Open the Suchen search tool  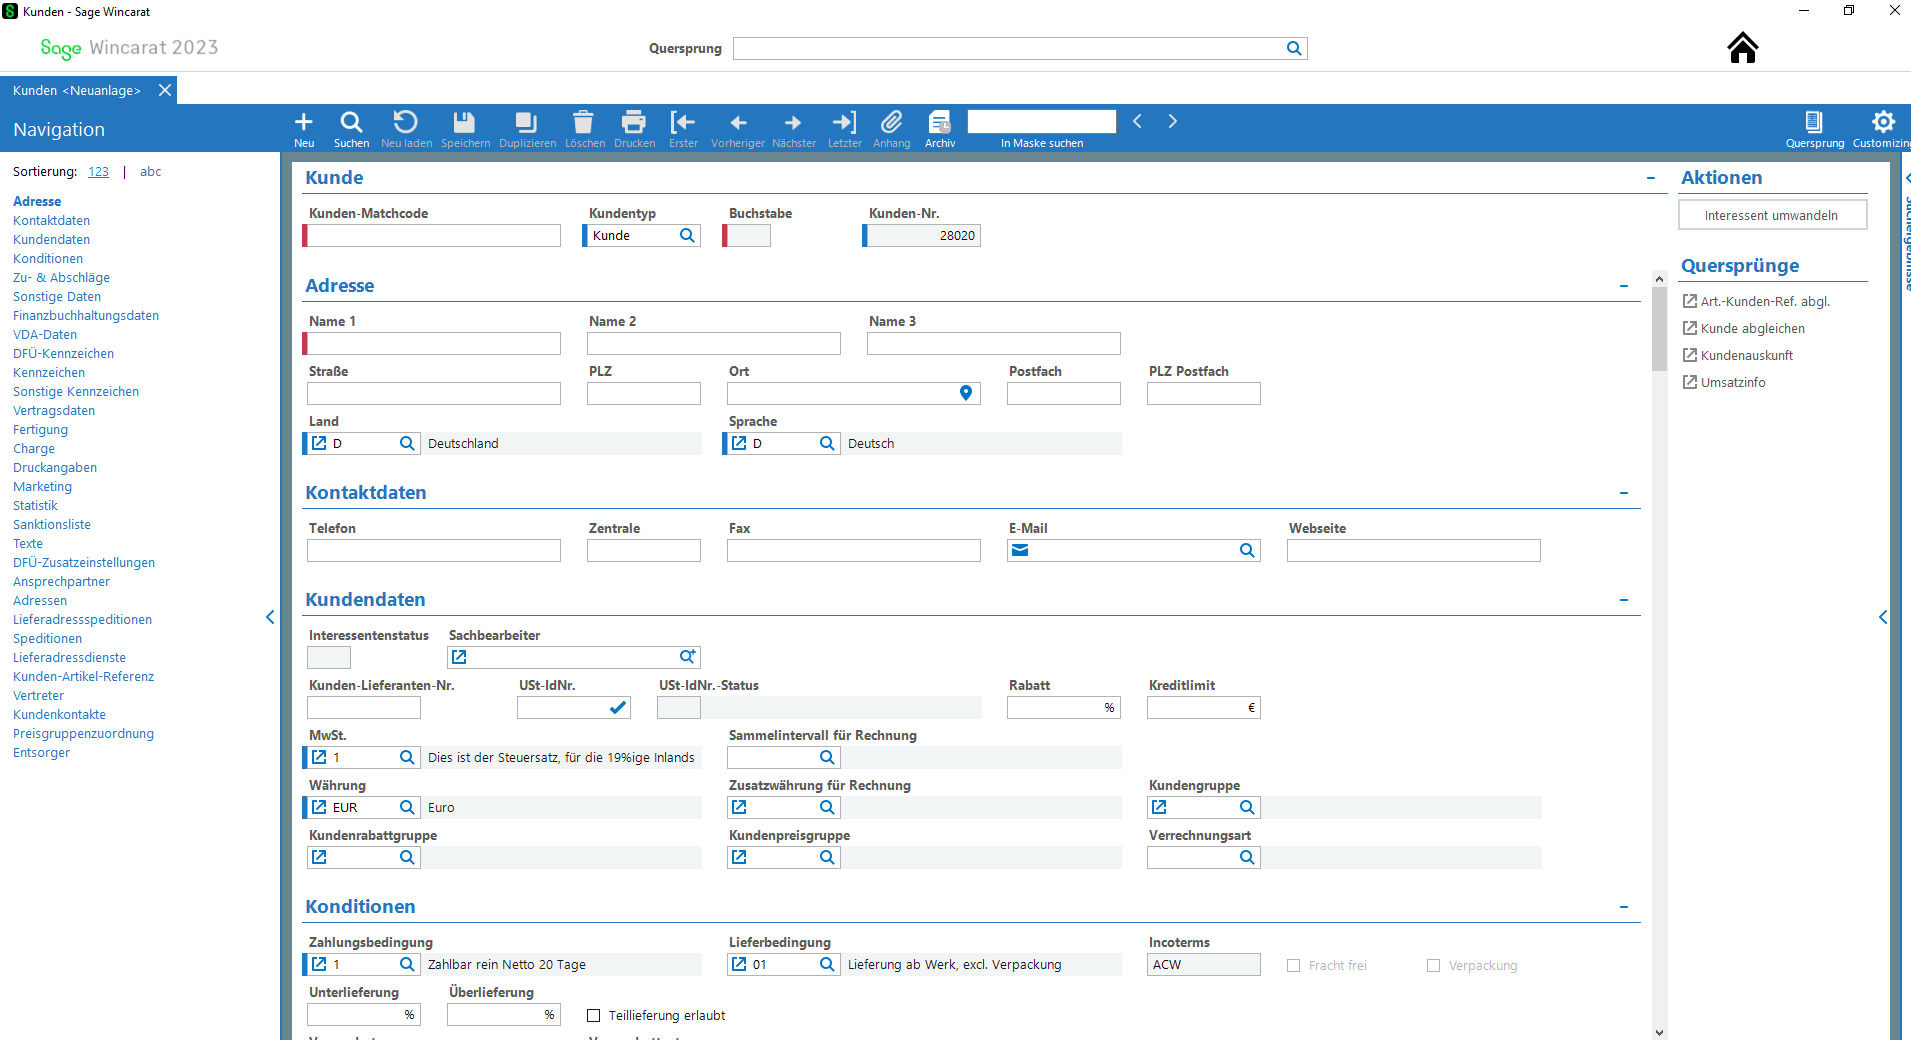coord(351,129)
